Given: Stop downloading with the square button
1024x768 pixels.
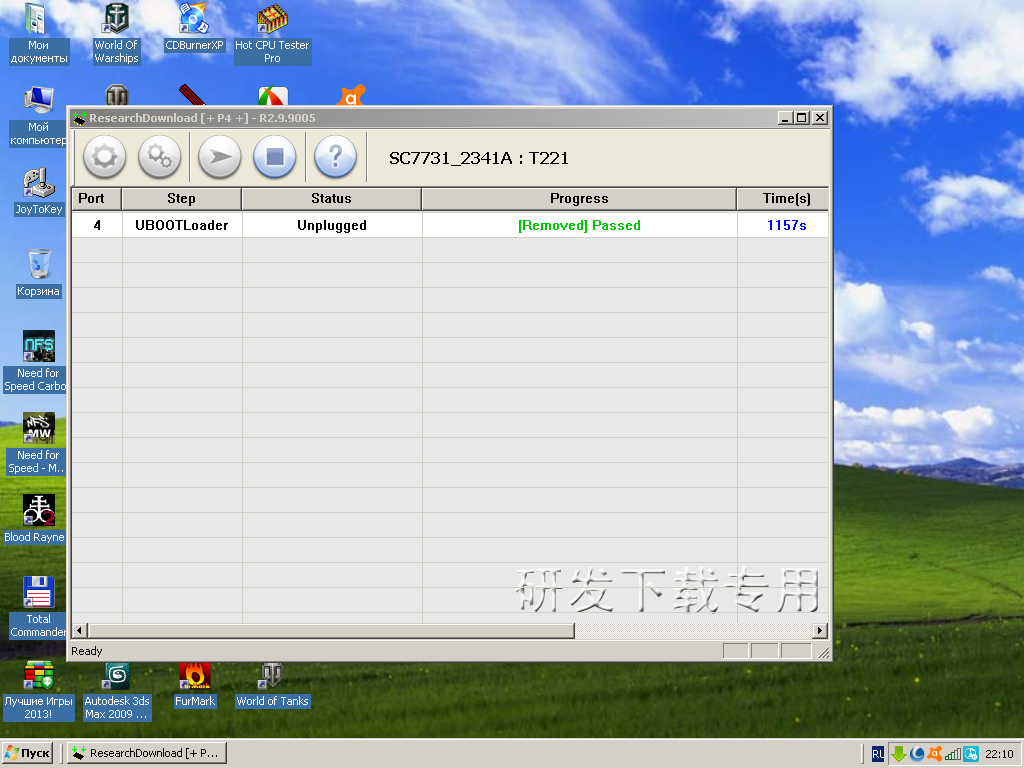Looking at the screenshot, I should pyautogui.click(x=275, y=157).
